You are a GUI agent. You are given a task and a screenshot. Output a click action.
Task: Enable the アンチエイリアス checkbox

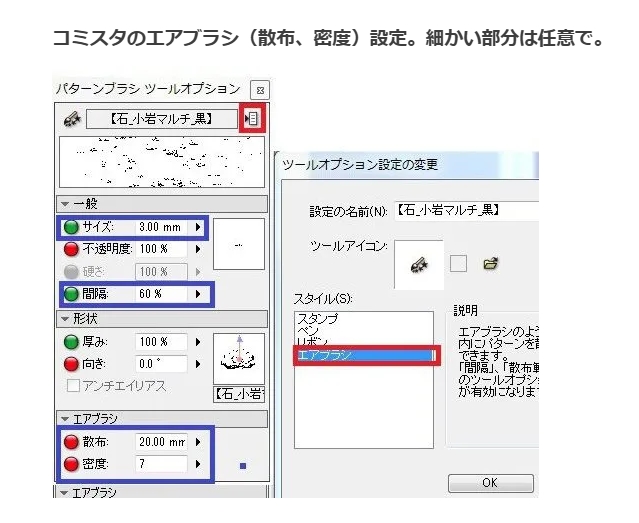tap(72, 386)
